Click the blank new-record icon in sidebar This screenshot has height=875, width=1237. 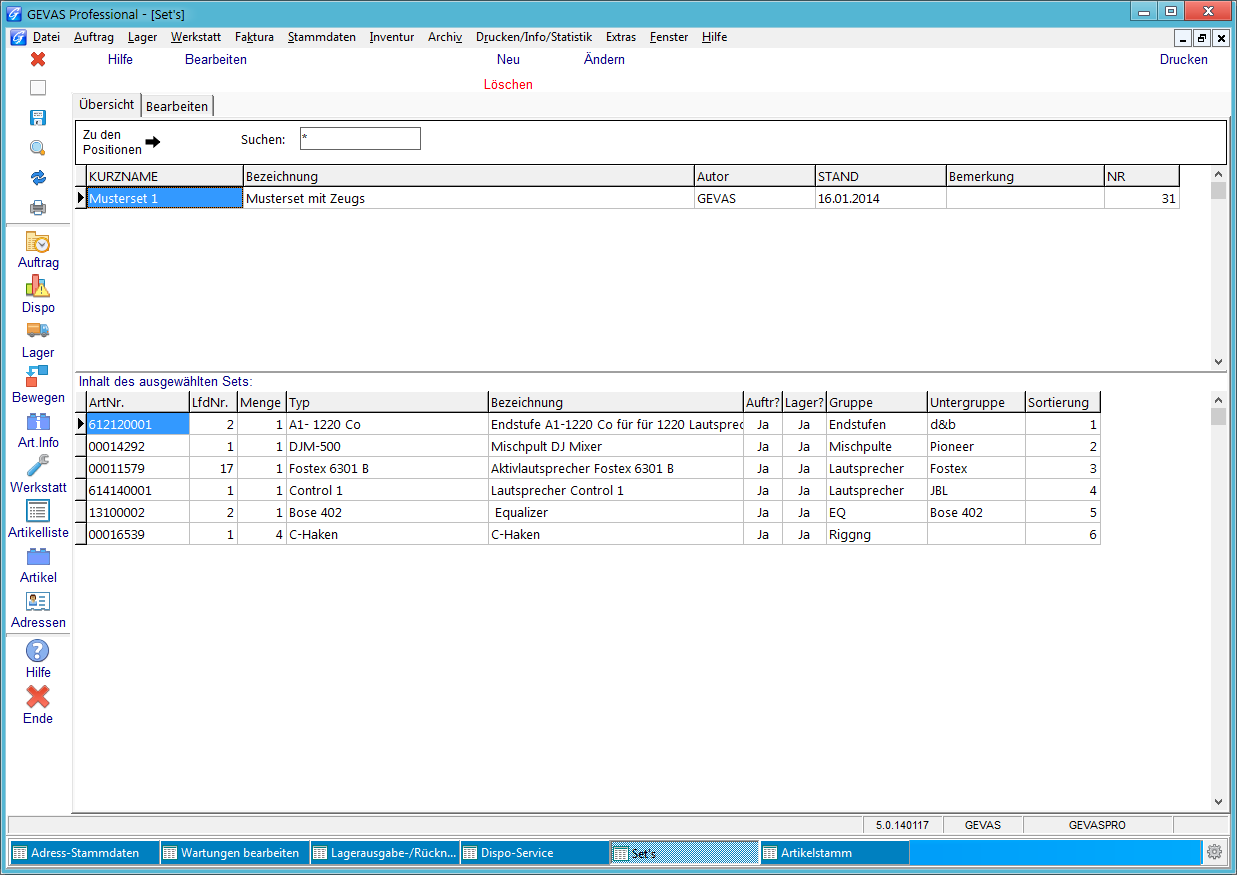38,88
